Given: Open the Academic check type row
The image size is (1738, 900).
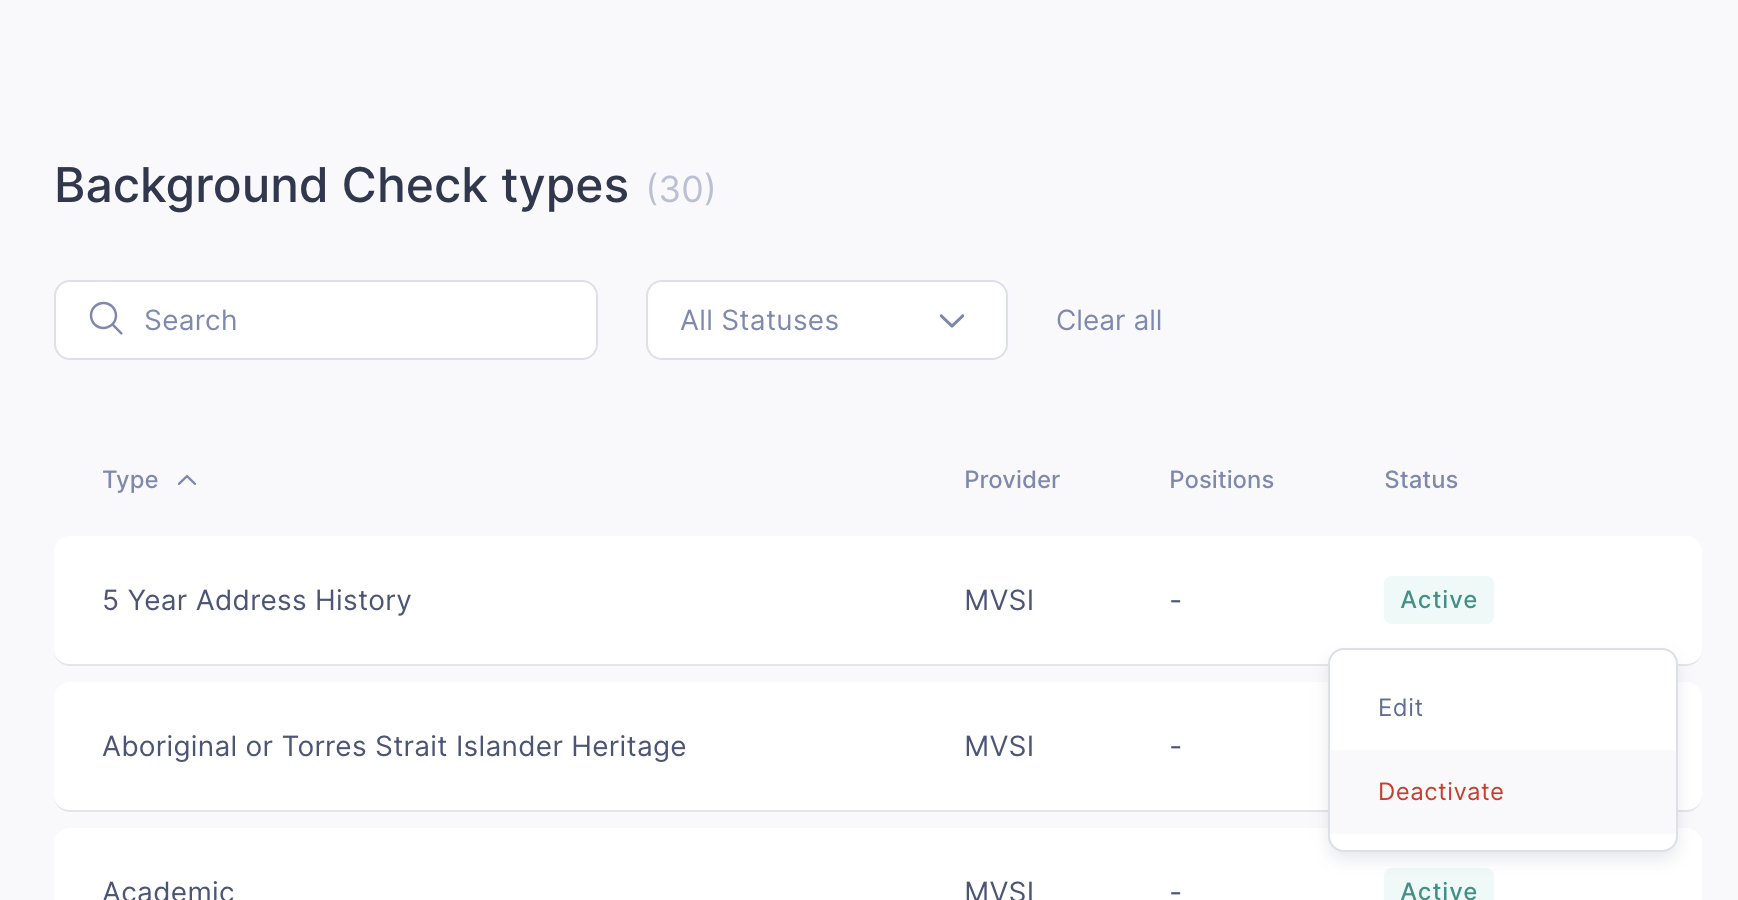Looking at the screenshot, I should pyautogui.click(x=878, y=865).
